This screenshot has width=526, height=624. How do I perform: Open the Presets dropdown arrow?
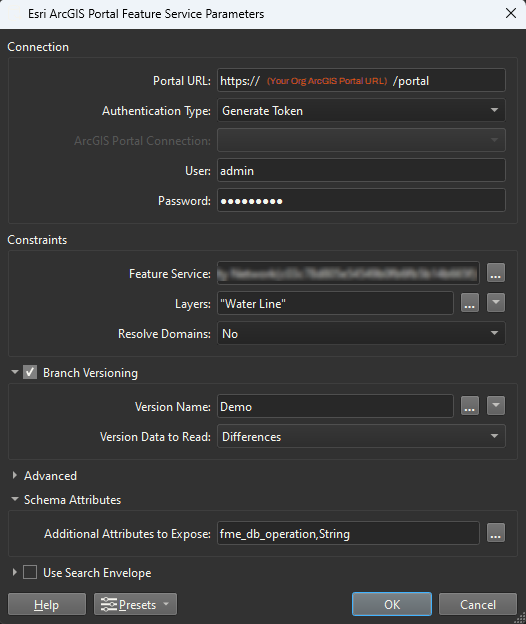pos(166,604)
